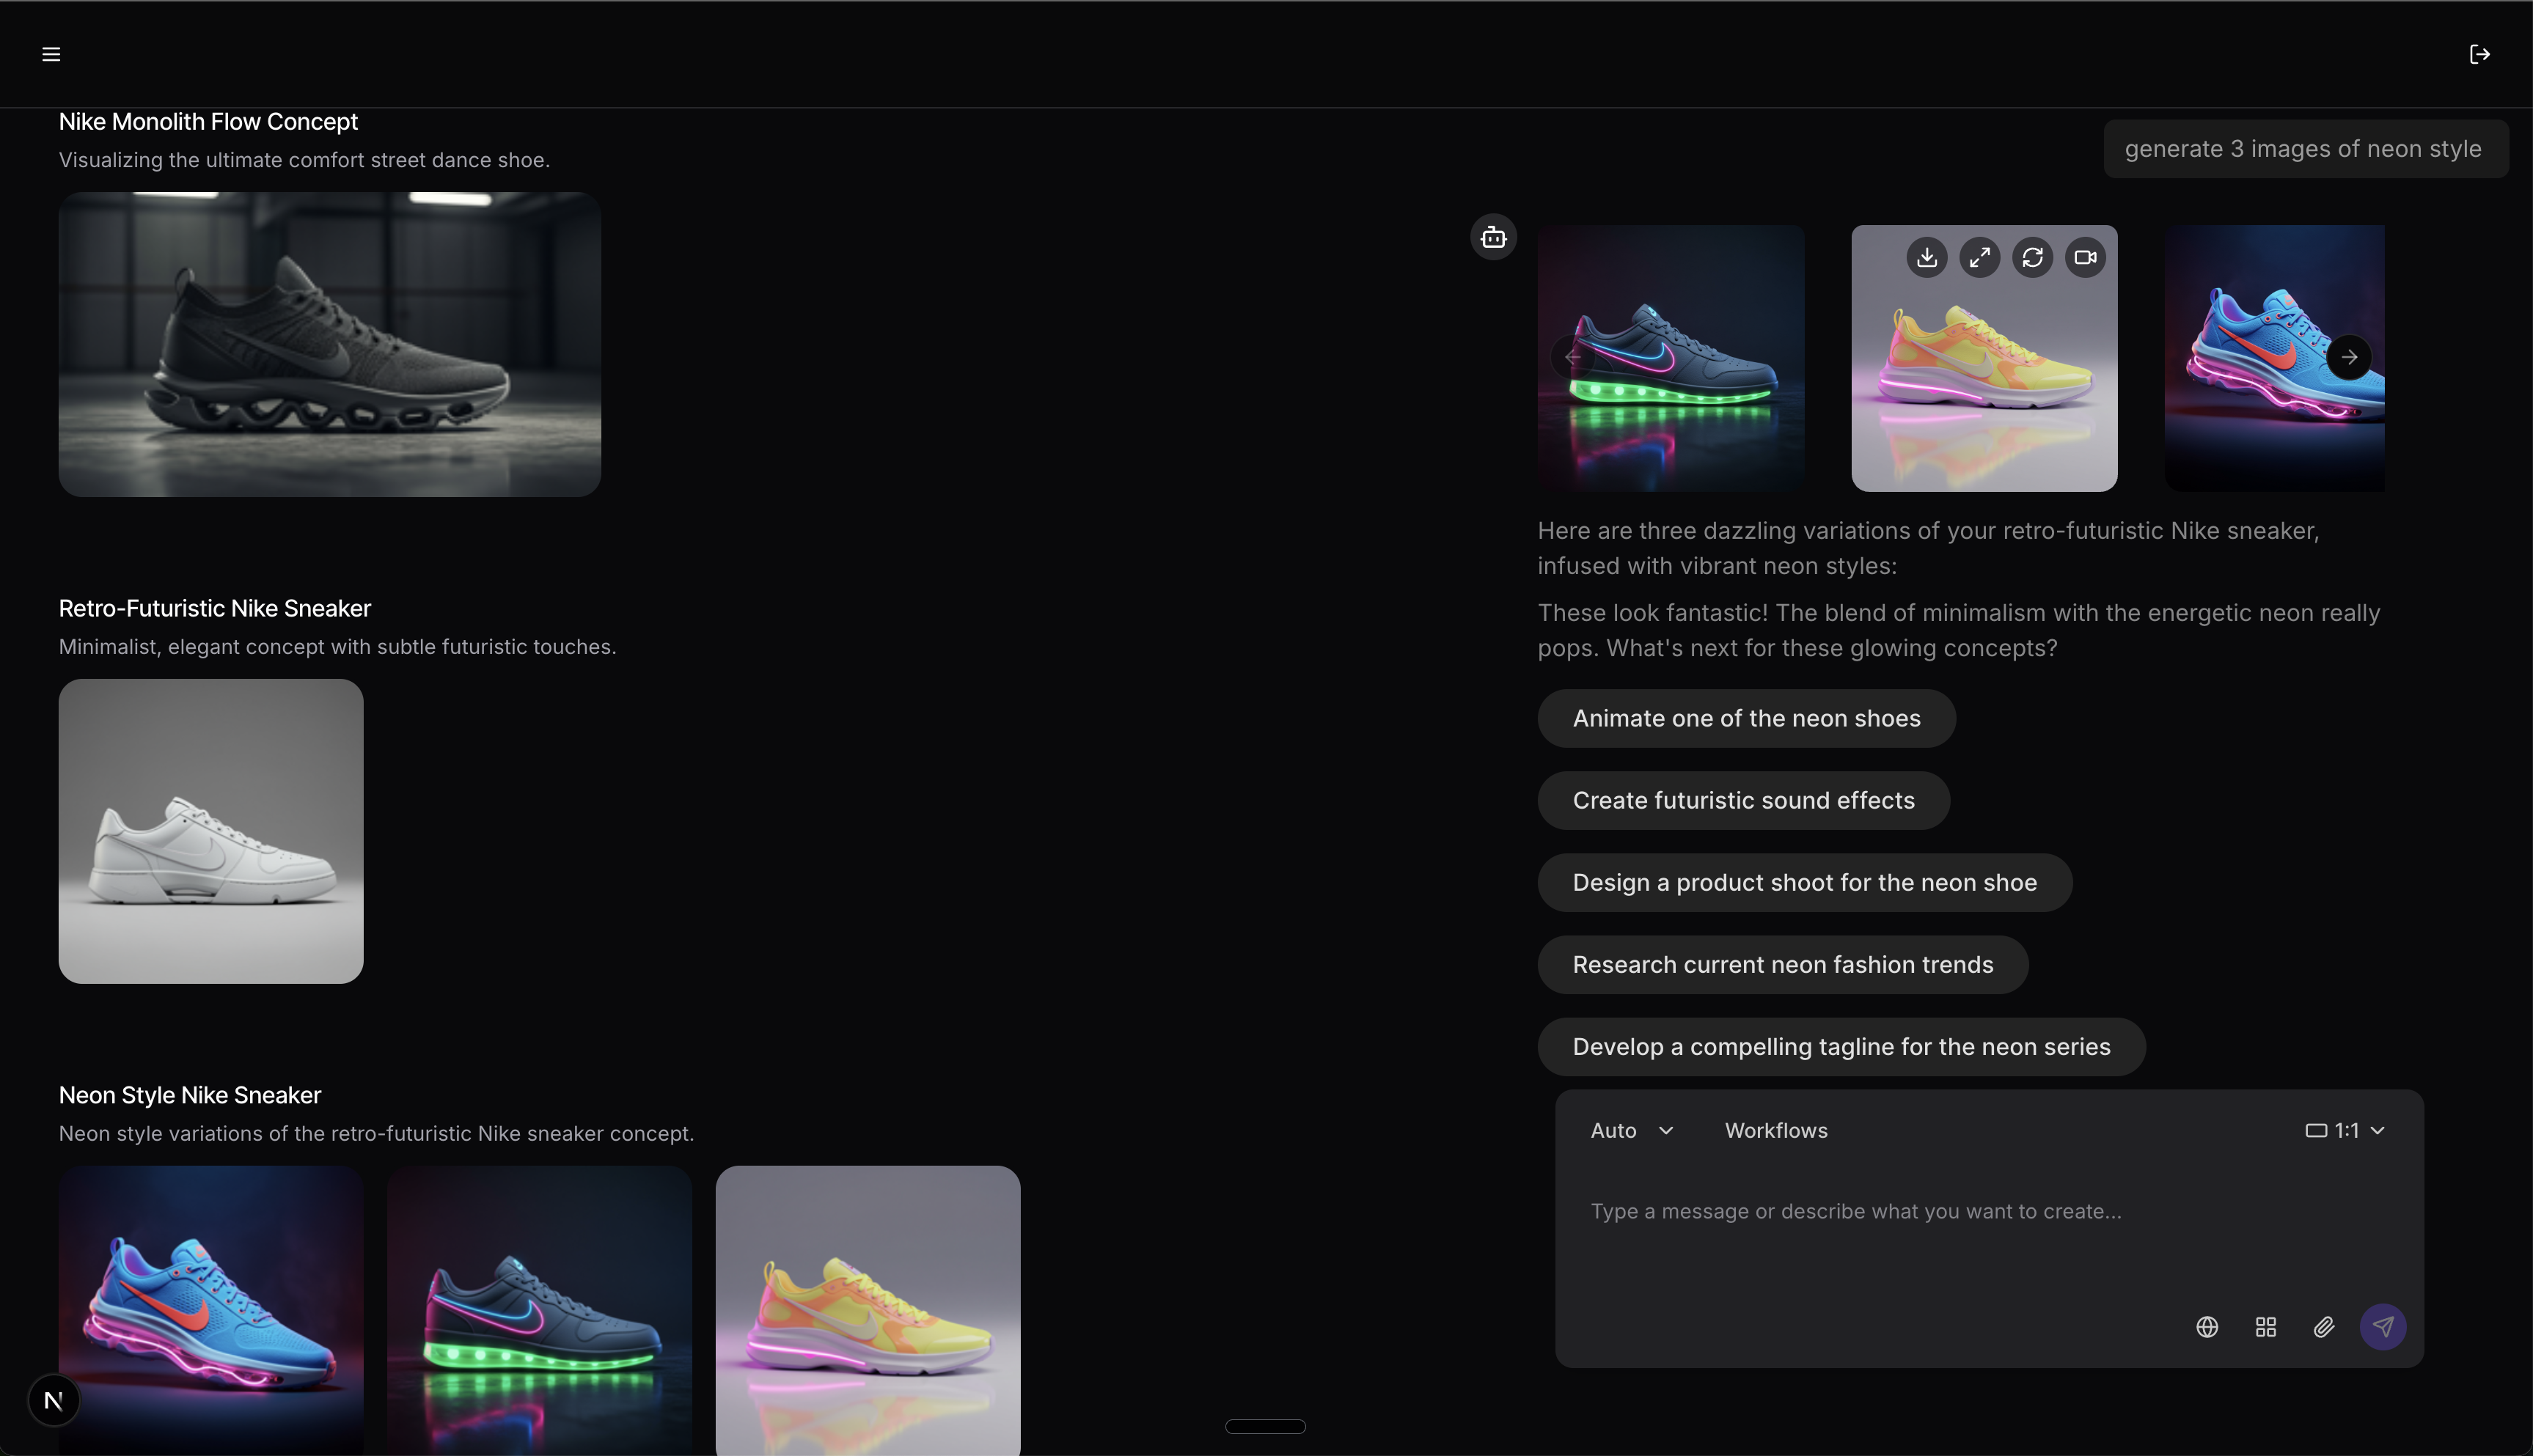Choose 'Design a product shoot for the neon shoe'
The height and width of the screenshot is (1456, 2533).
point(1804,882)
